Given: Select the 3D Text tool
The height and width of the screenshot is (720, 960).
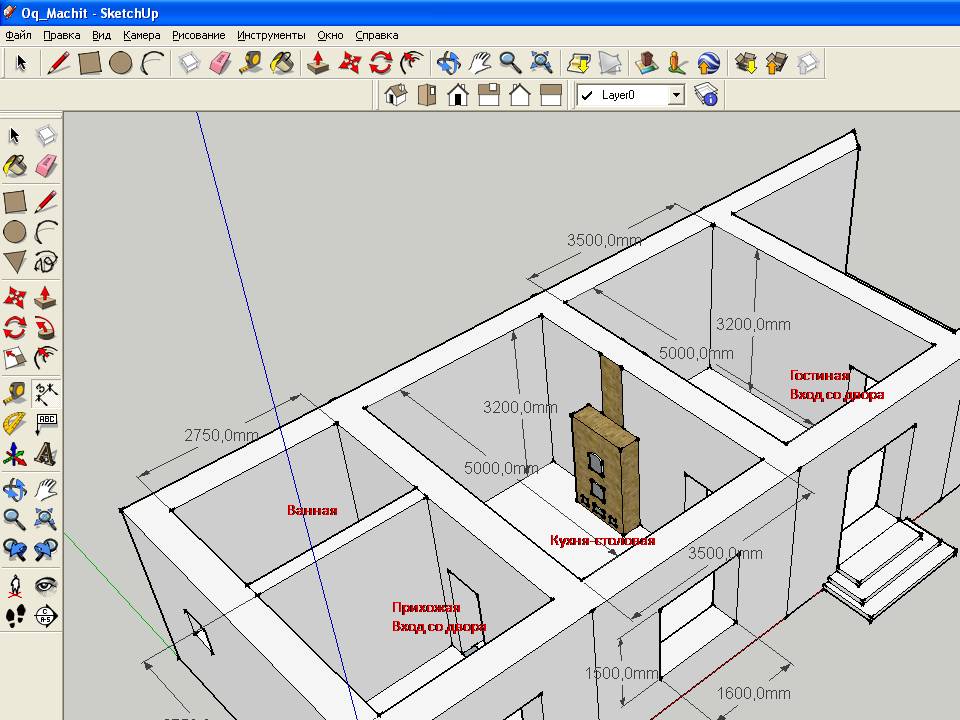Looking at the screenshot, I should point(46,455).
